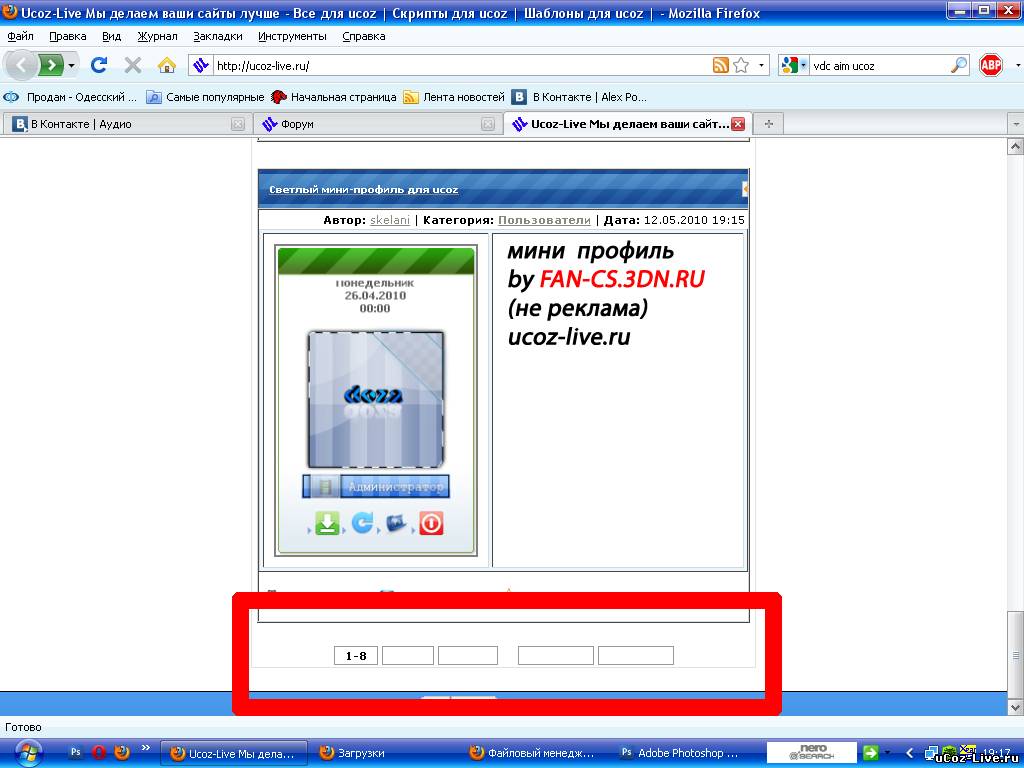Reload the page with the blue refresh icon
1024x768 pixels.
click(x=99, y=65)
